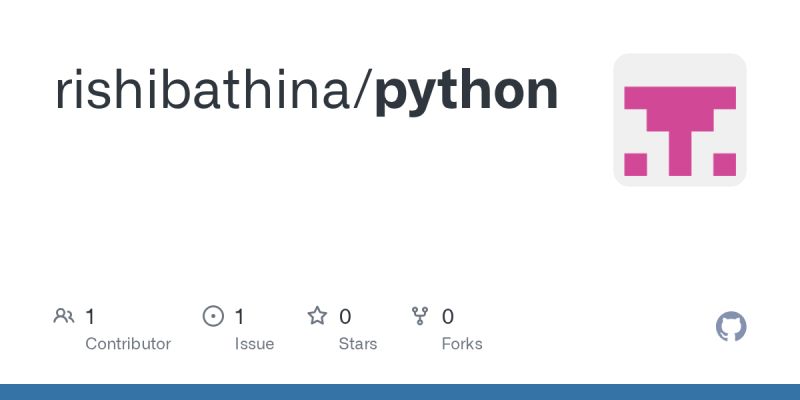Image resolution: width=800 pixels, height=400 pixels.
Task: Click the contributors people icon
Action: click(x=64, y=316)
